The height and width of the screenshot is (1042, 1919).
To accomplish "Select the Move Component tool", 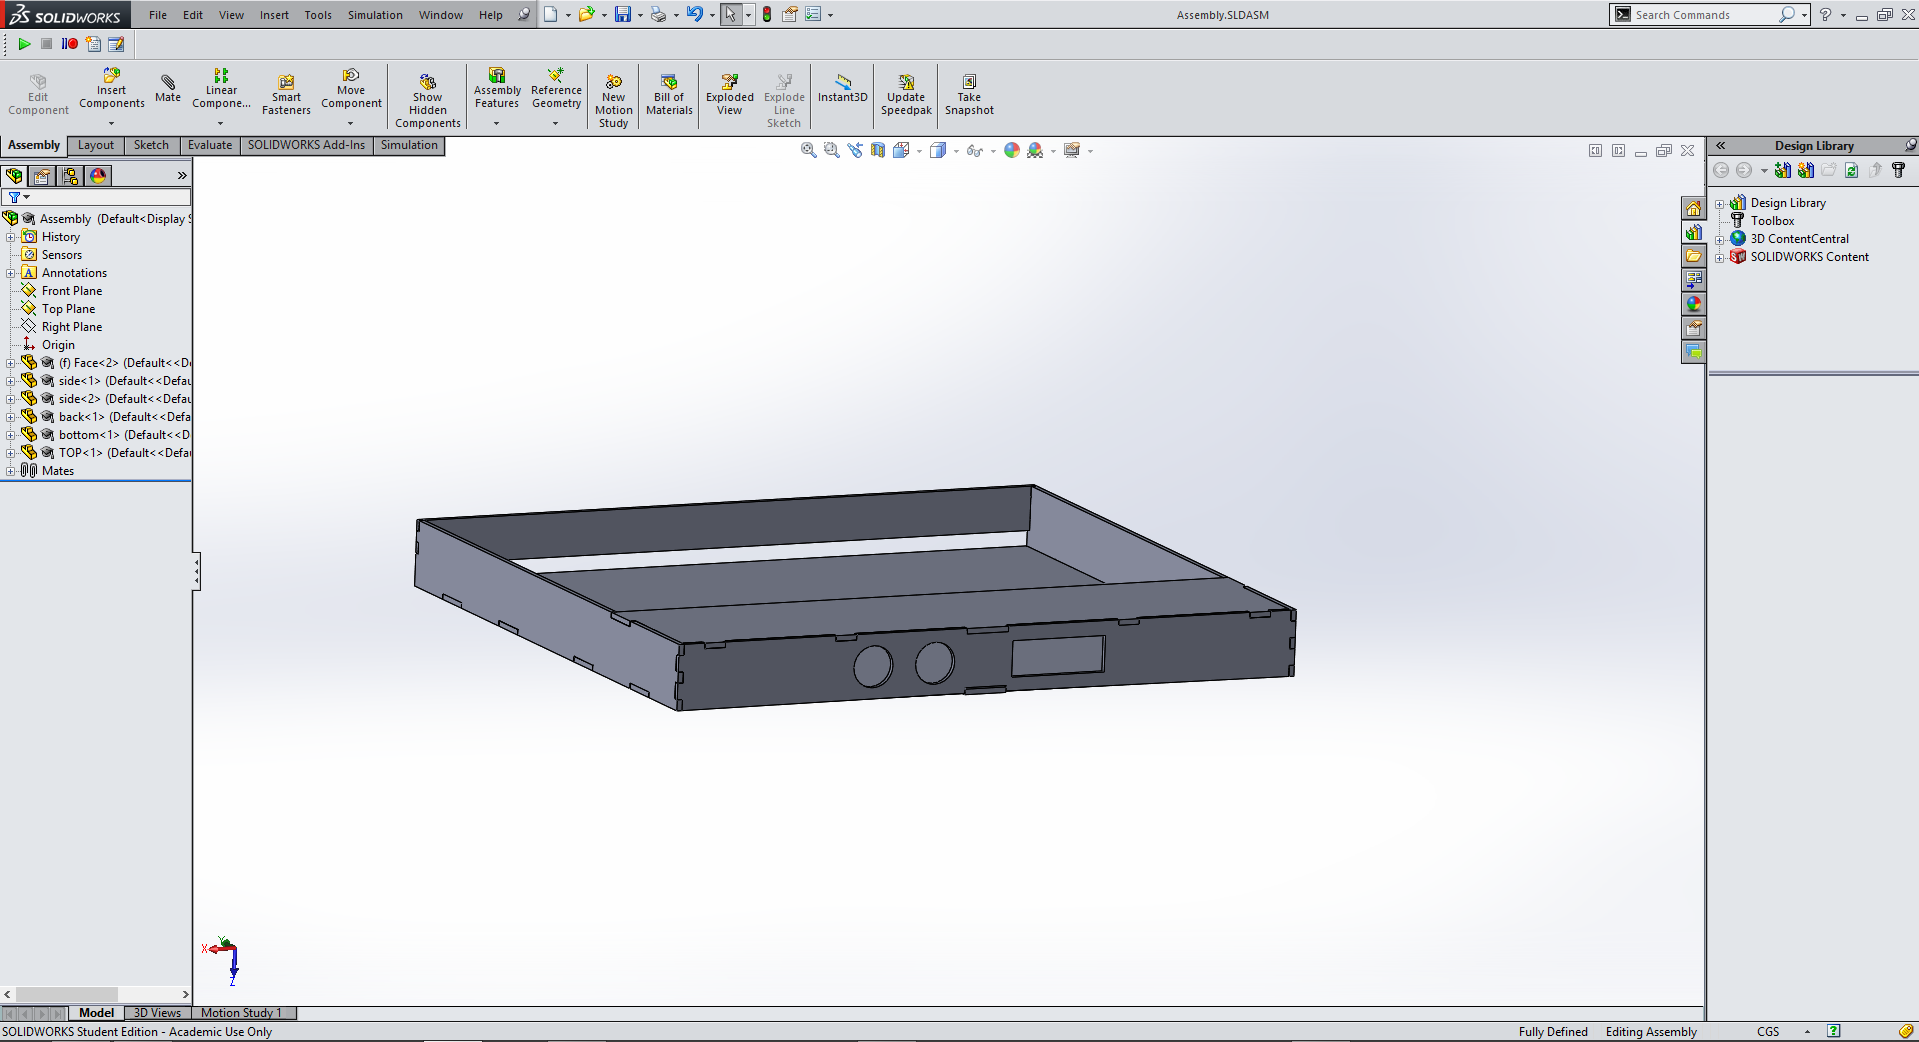I will [351, 90].
